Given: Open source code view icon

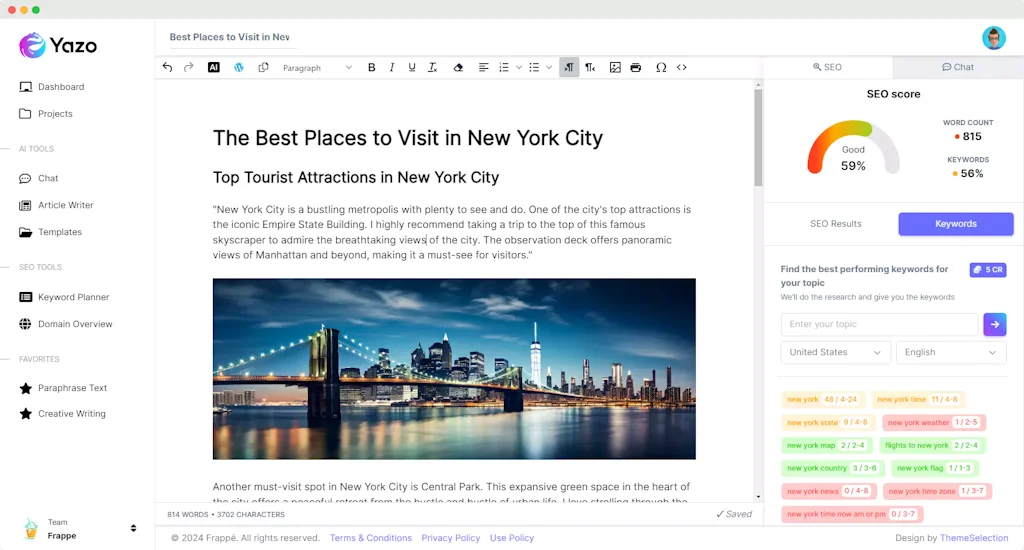Looking at the screenshot, I should 682,68.
